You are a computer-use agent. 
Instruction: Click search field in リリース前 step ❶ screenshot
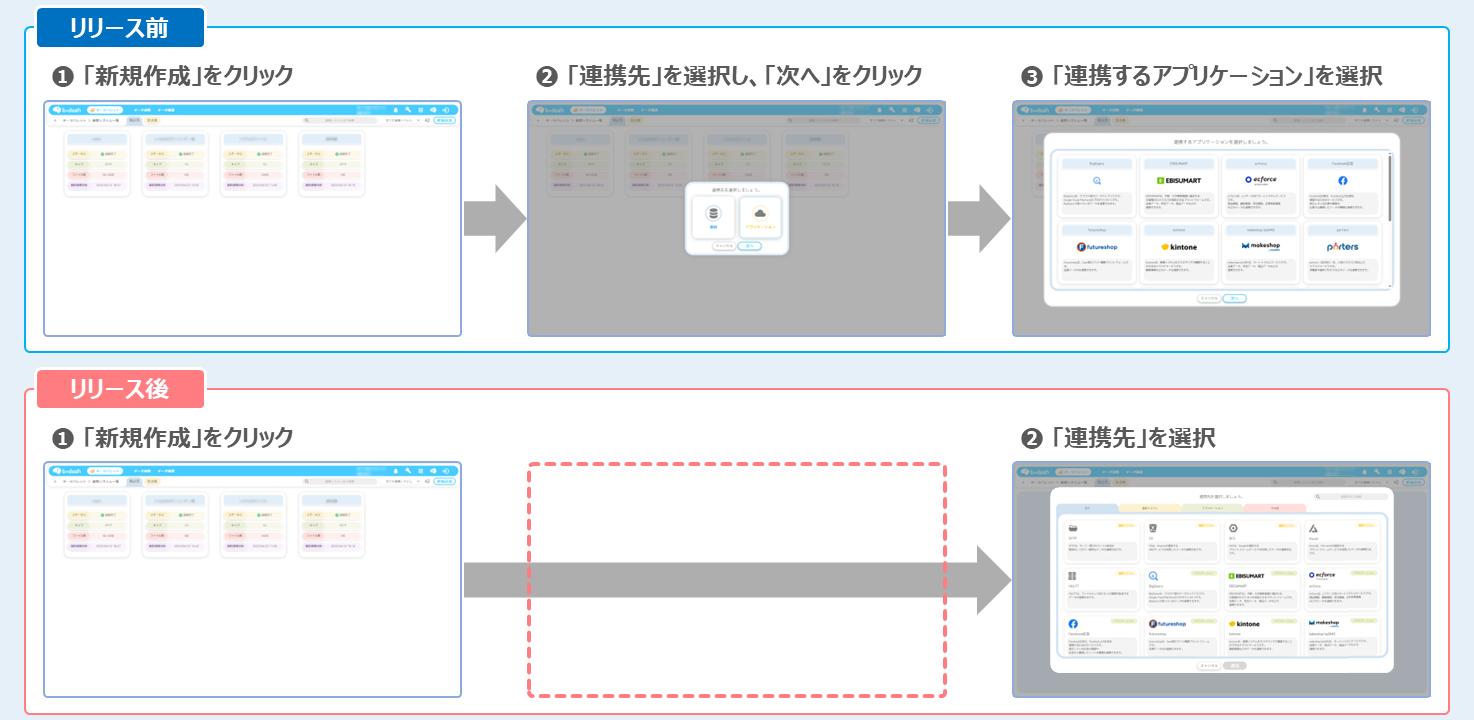coord(340,120)
